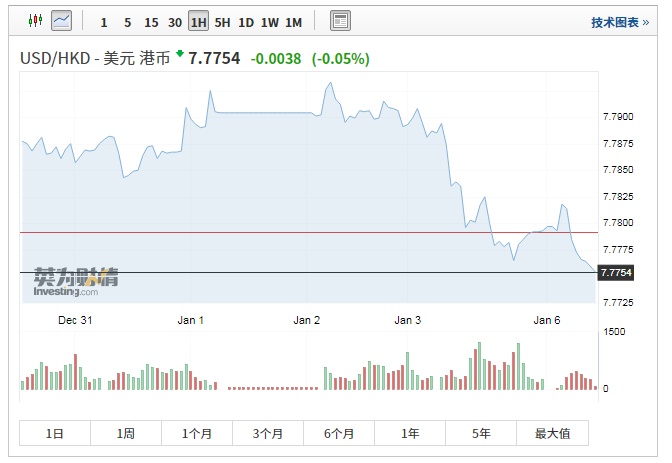Choose the 1D interval

click(246, 22)
